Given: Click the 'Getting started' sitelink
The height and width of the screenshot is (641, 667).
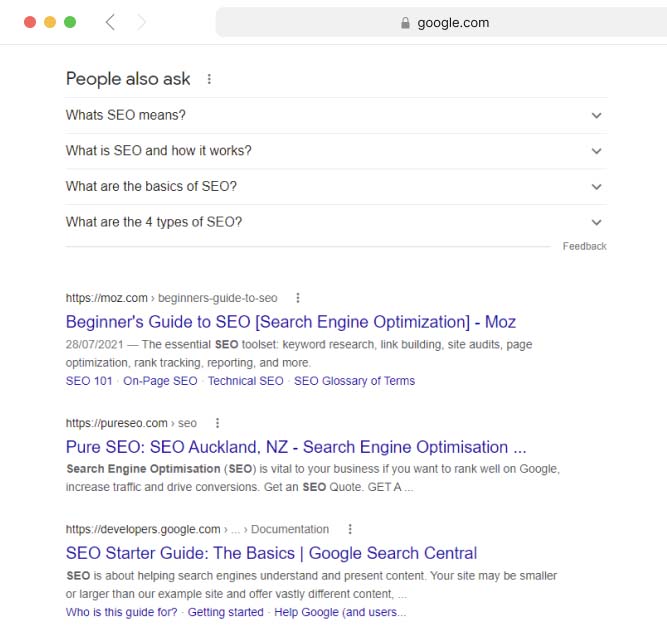Looking at the screenshot, I should click(225, 612).
